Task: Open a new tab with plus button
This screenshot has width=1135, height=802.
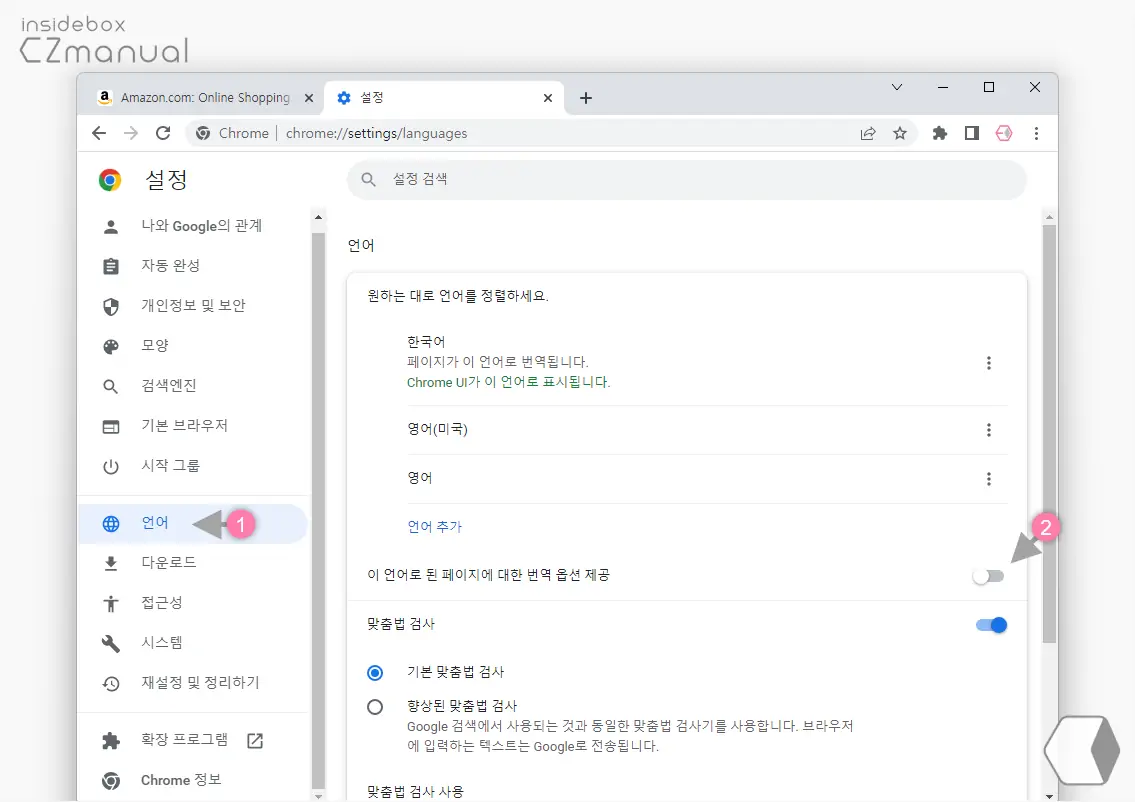Action: tap(586, 98)
